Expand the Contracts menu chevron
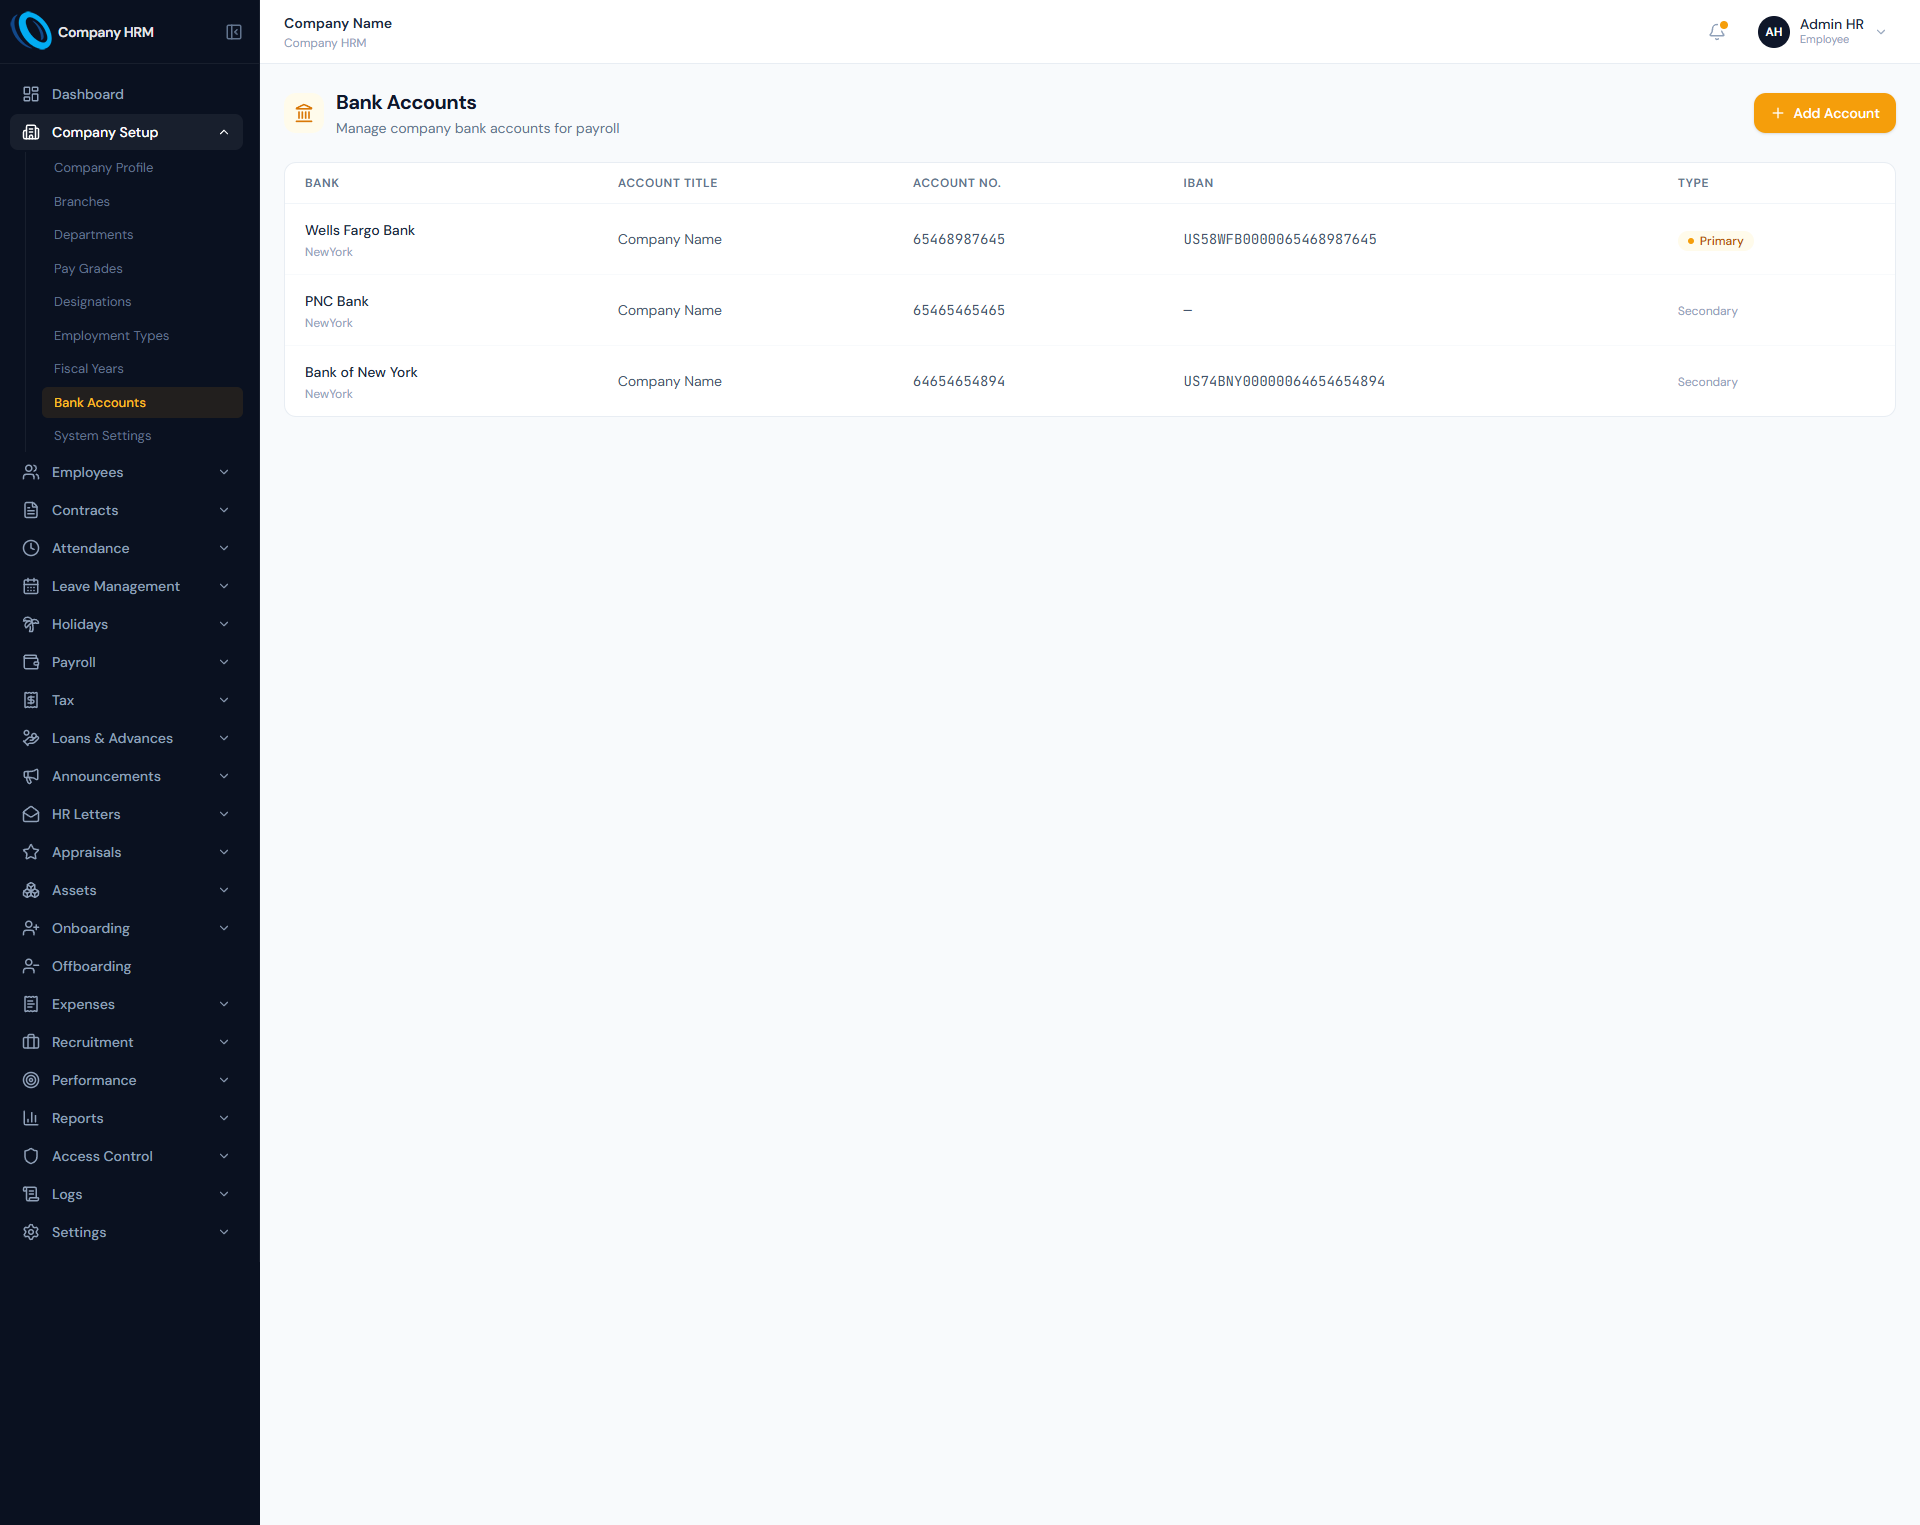 [x=224, y=510]
